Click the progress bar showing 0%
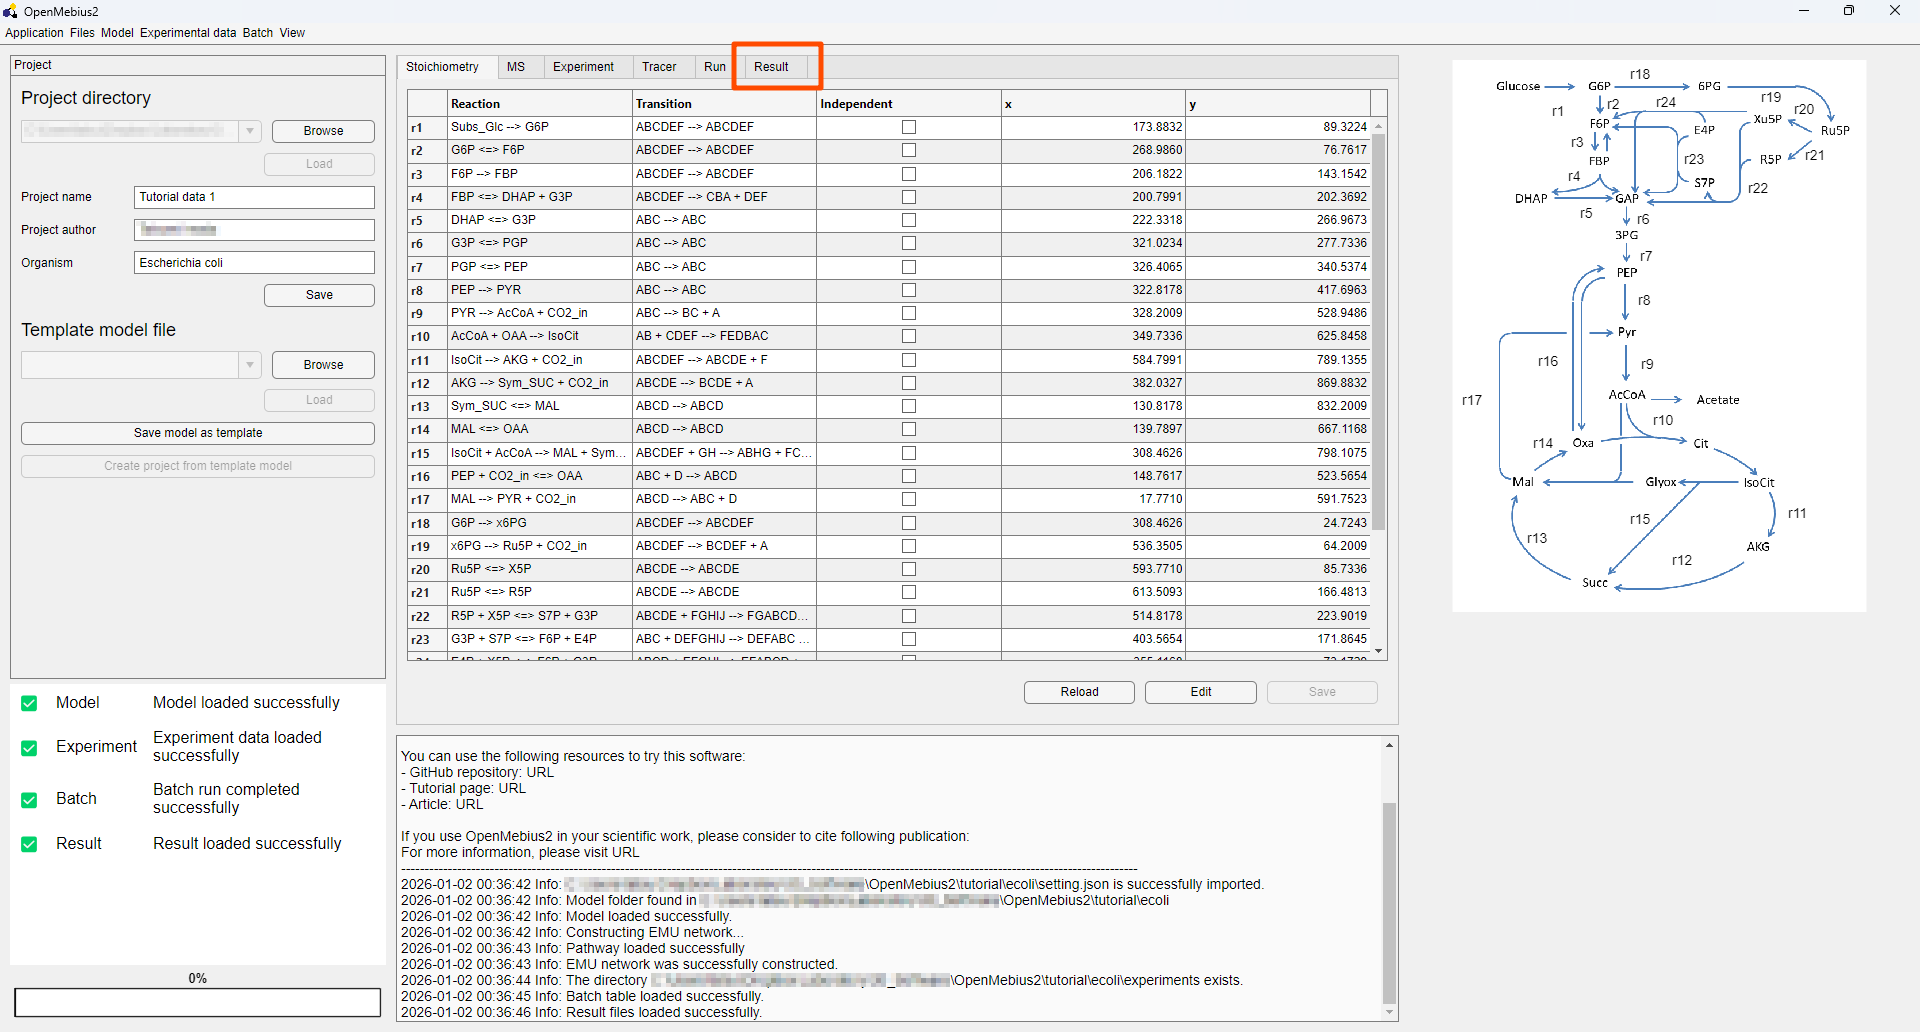This screenshot has height=1032, width=1920. point(197,1003)
